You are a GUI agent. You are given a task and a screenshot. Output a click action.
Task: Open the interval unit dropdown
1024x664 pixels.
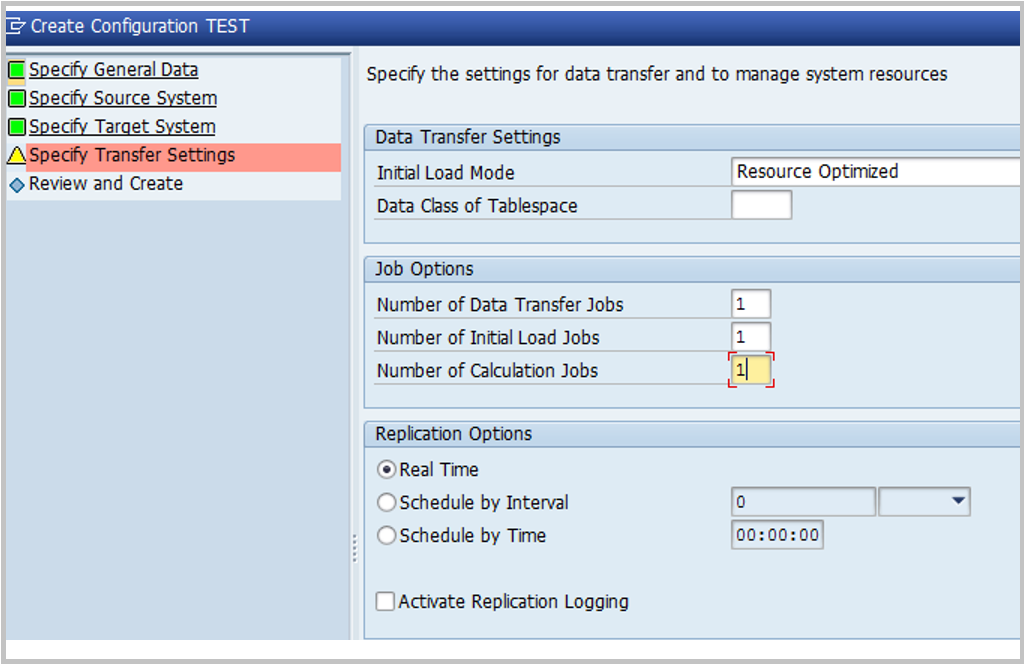click(957, 502)
